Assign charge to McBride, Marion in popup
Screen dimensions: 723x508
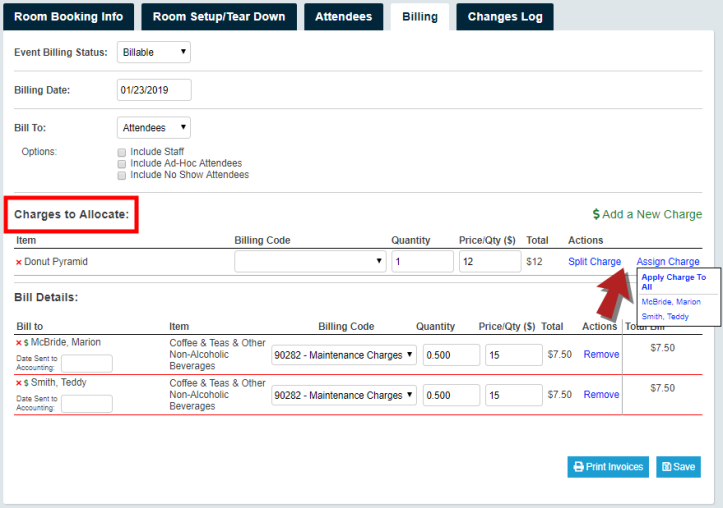[x=671, y=301]
